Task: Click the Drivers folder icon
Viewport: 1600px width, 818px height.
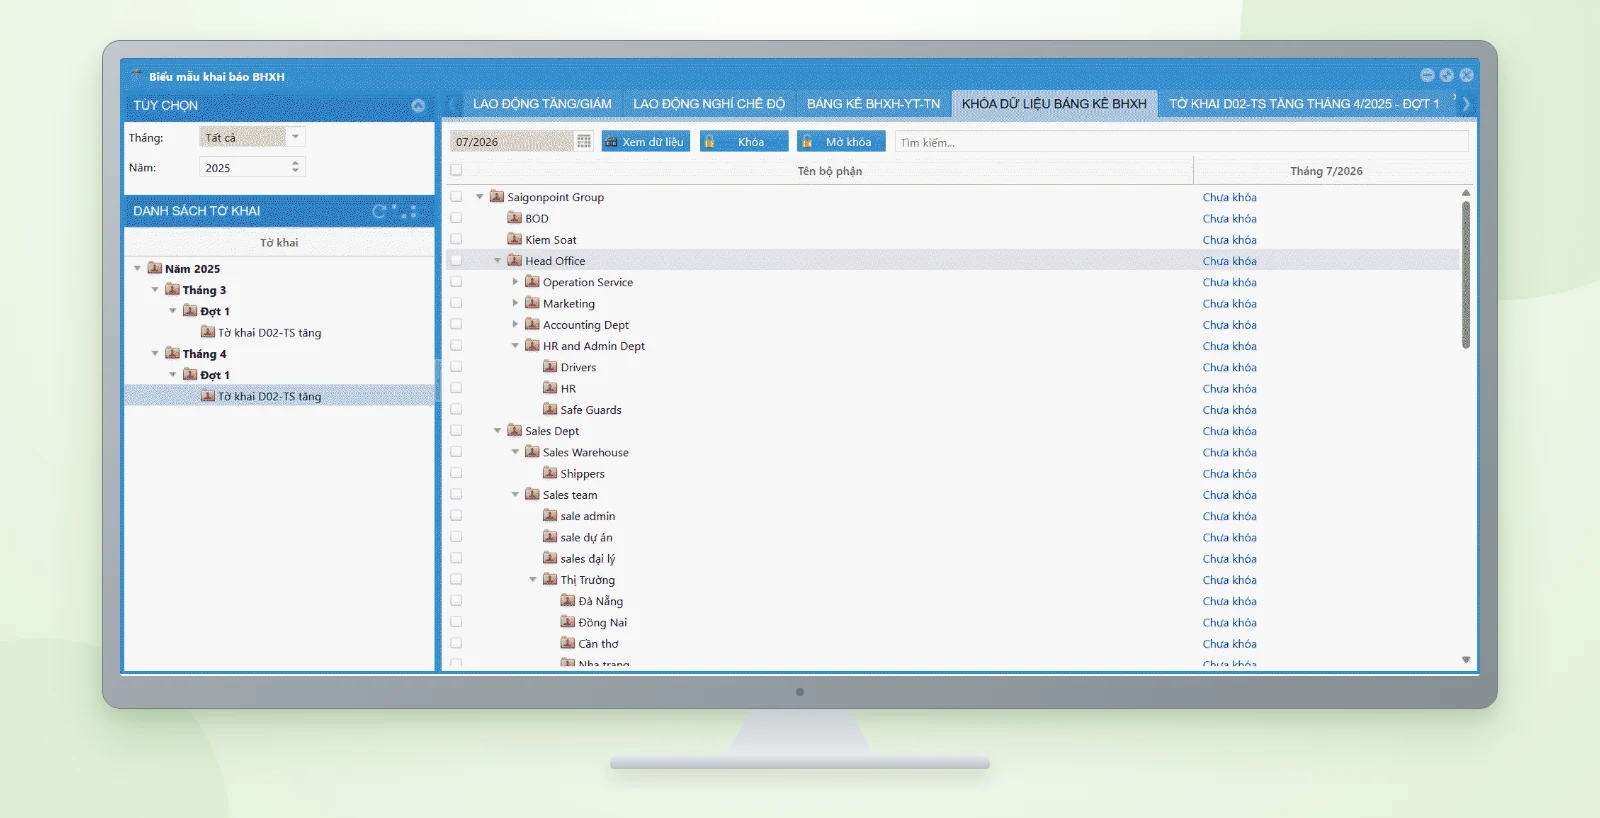Action: click(x=550, y=367)
